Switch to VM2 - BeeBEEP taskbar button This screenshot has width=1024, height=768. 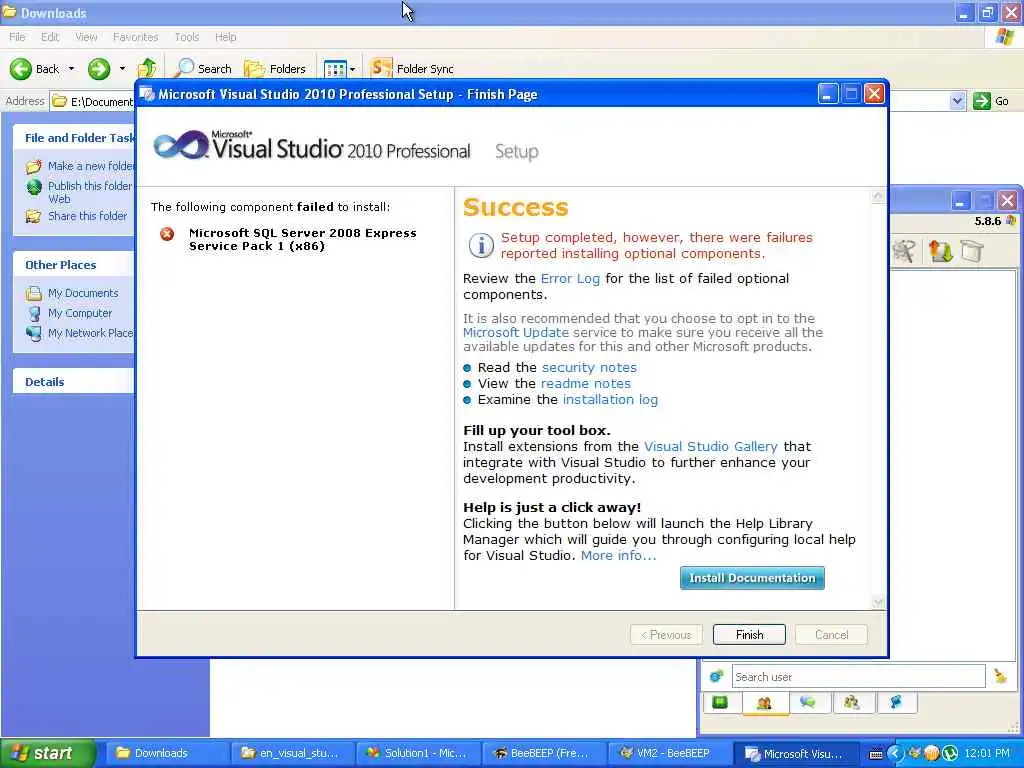coord(669,753)
